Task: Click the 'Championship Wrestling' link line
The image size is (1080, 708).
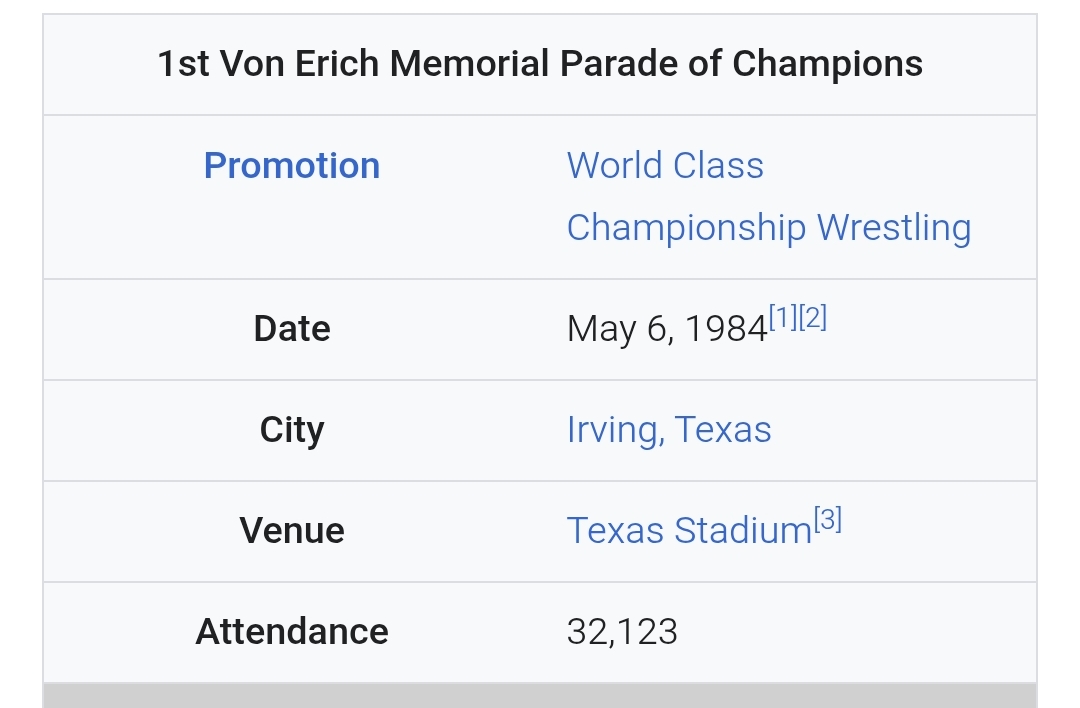Action: pos(768,228)
